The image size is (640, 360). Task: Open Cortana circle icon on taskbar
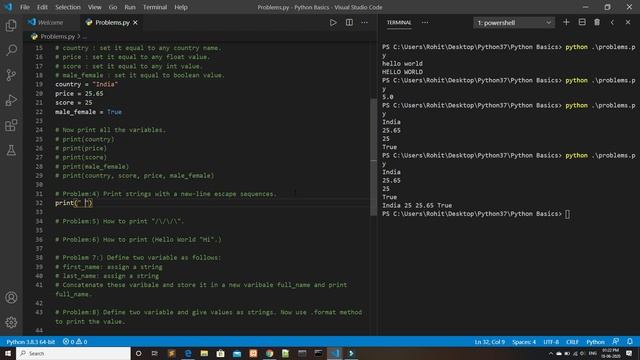pyautogui.click(x=138, y=353)
